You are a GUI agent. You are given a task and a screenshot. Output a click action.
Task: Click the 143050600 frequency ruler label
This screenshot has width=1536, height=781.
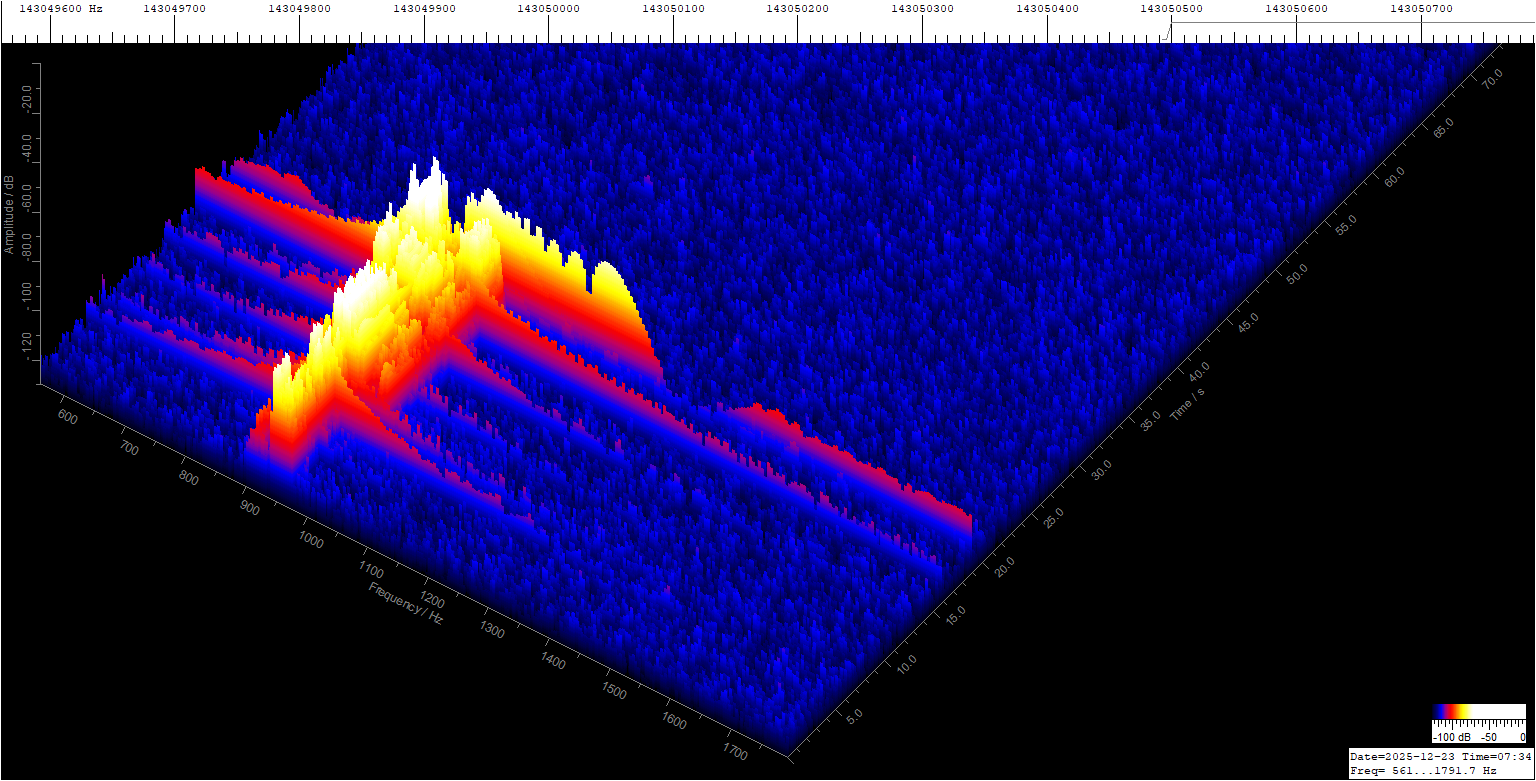coord(1297,8)
